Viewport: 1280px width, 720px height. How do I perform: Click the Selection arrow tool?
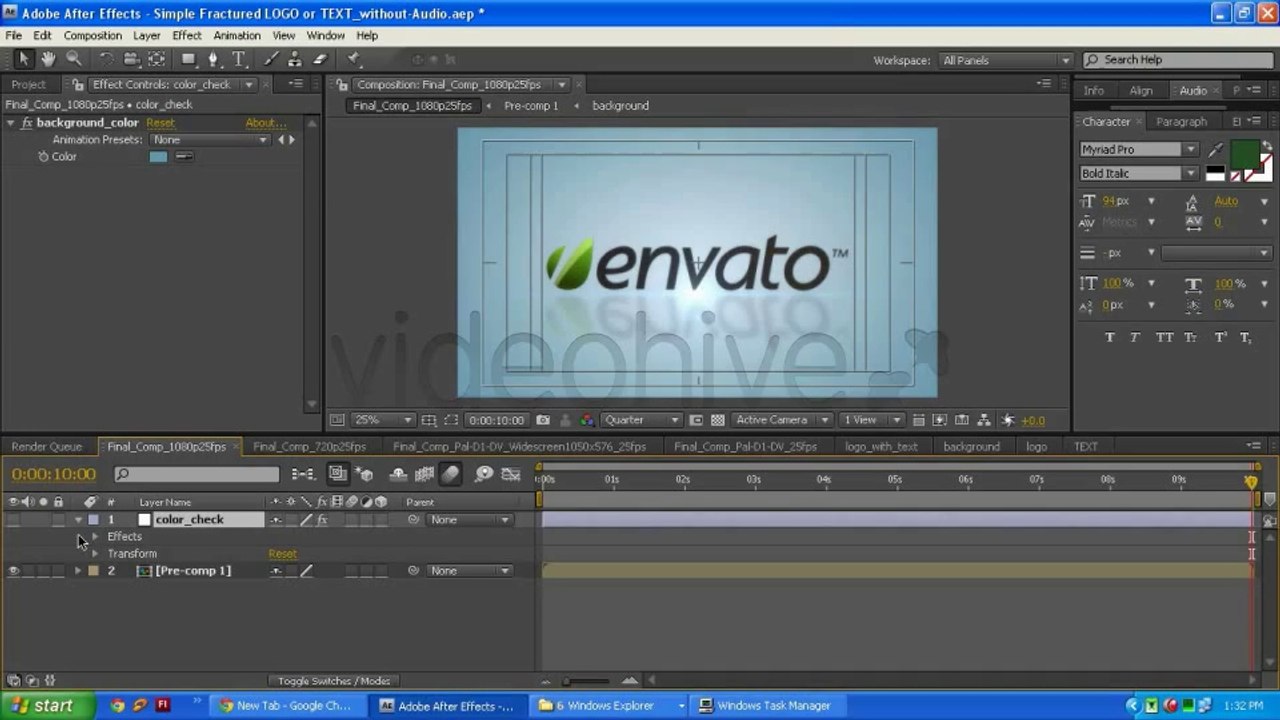coord(23,60)
